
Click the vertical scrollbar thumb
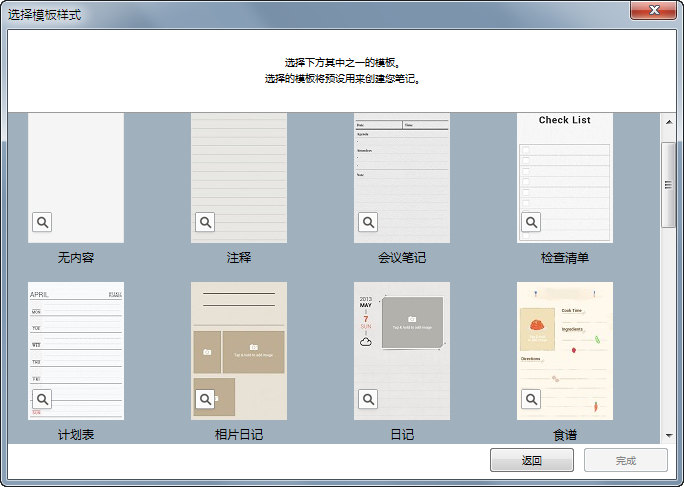click(x=669, y=185)
